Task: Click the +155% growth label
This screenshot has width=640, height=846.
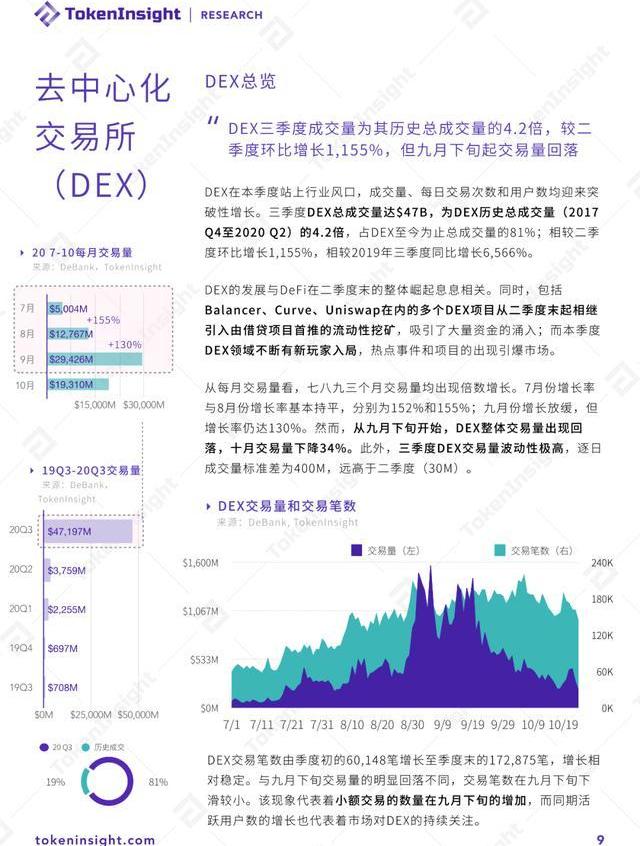Action: coord(103,320)
